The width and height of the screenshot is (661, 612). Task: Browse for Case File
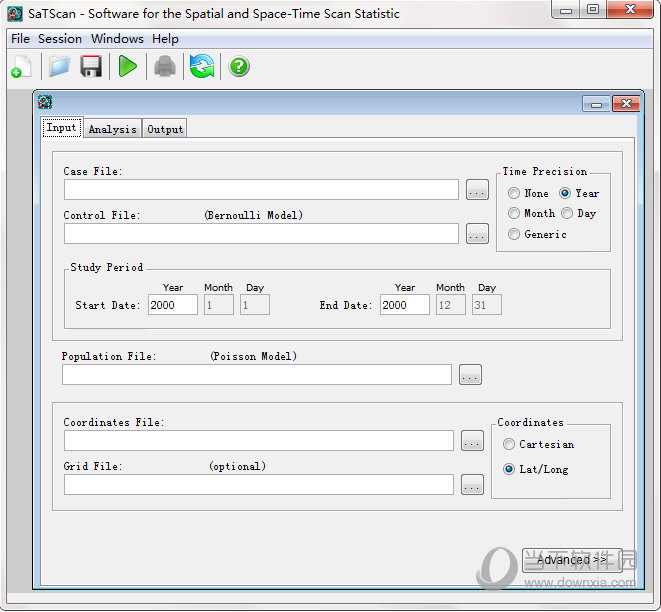pyautogui.click(x=477, y=190)
